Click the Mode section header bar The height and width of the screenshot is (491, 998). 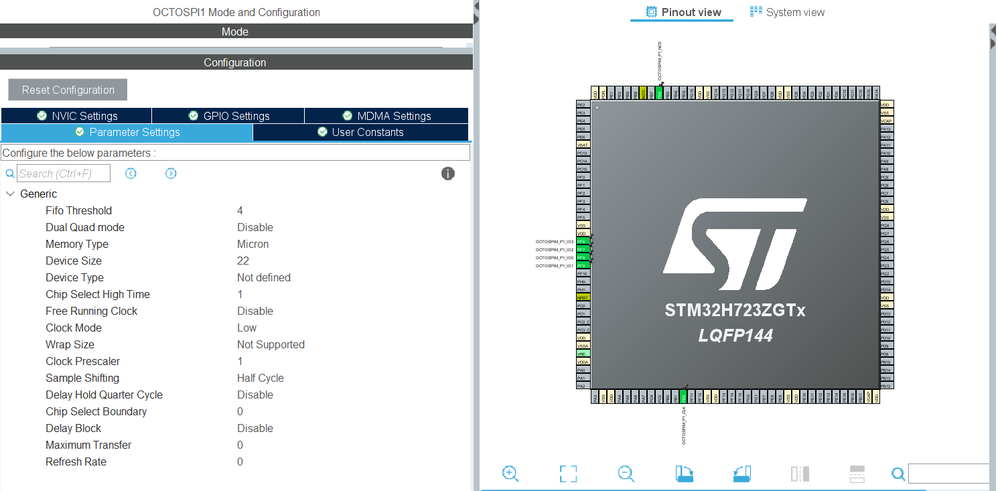click(x=235, y=31)
